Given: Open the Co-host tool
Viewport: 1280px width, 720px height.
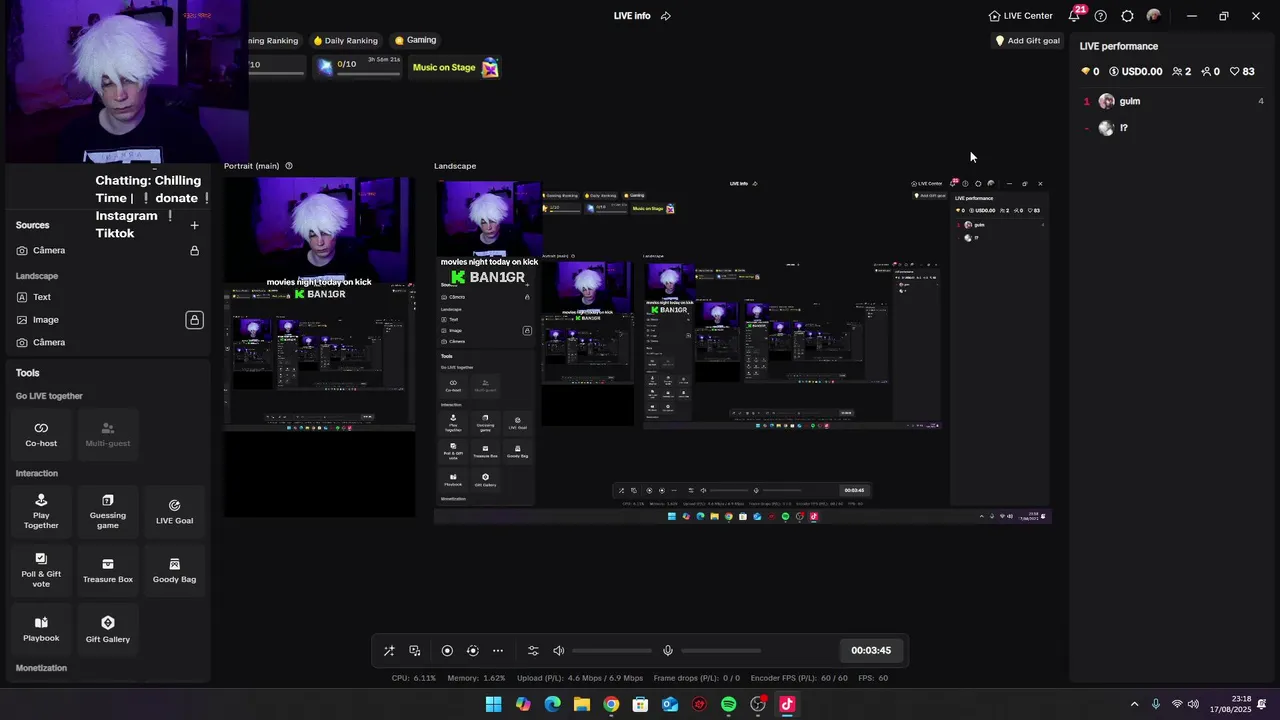Looking at the screenshot, I should click(41, 434).
